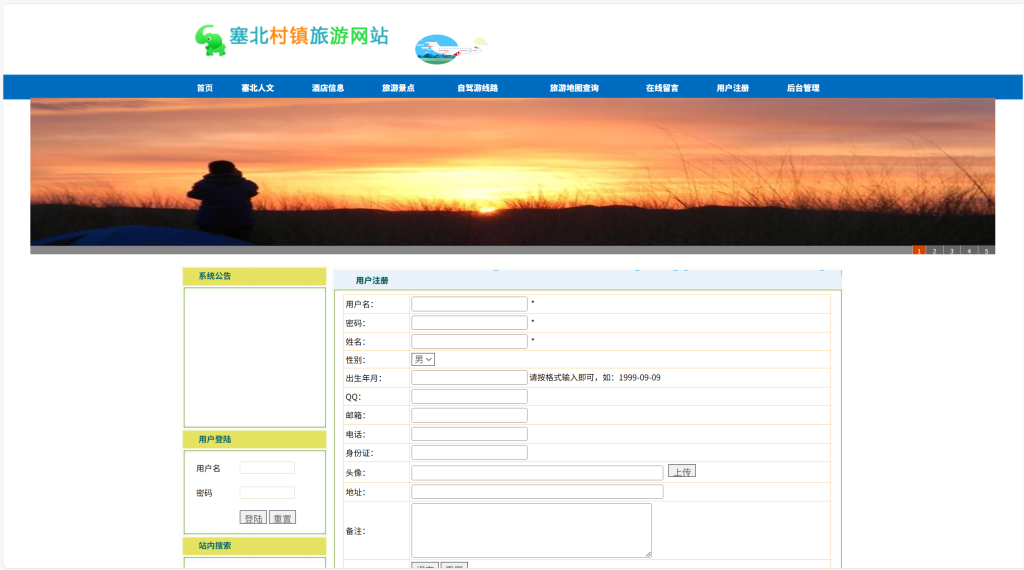
Task: Click the airplane illustration in header
Action: click(451, 49)
